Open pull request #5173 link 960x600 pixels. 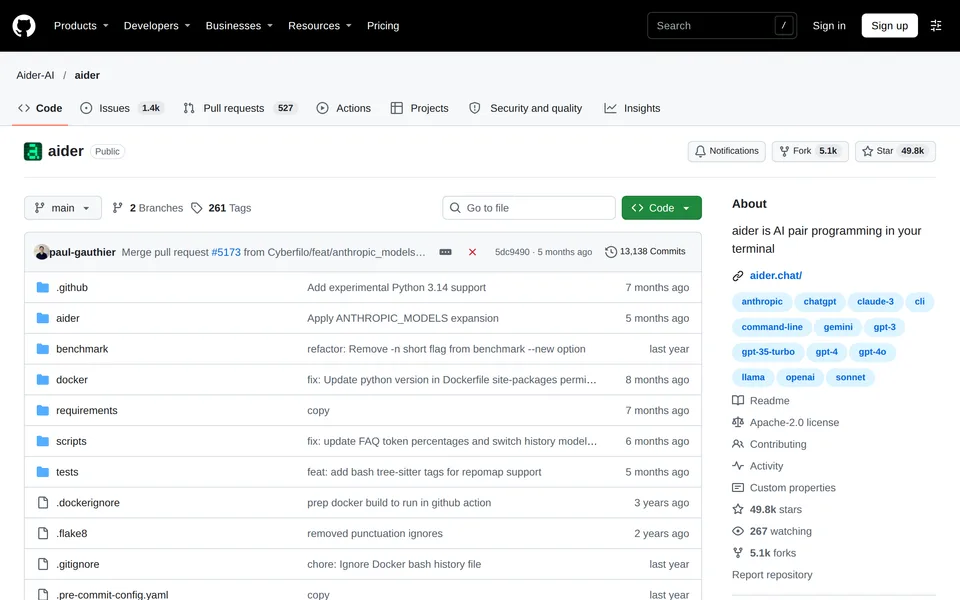point(226,252)
